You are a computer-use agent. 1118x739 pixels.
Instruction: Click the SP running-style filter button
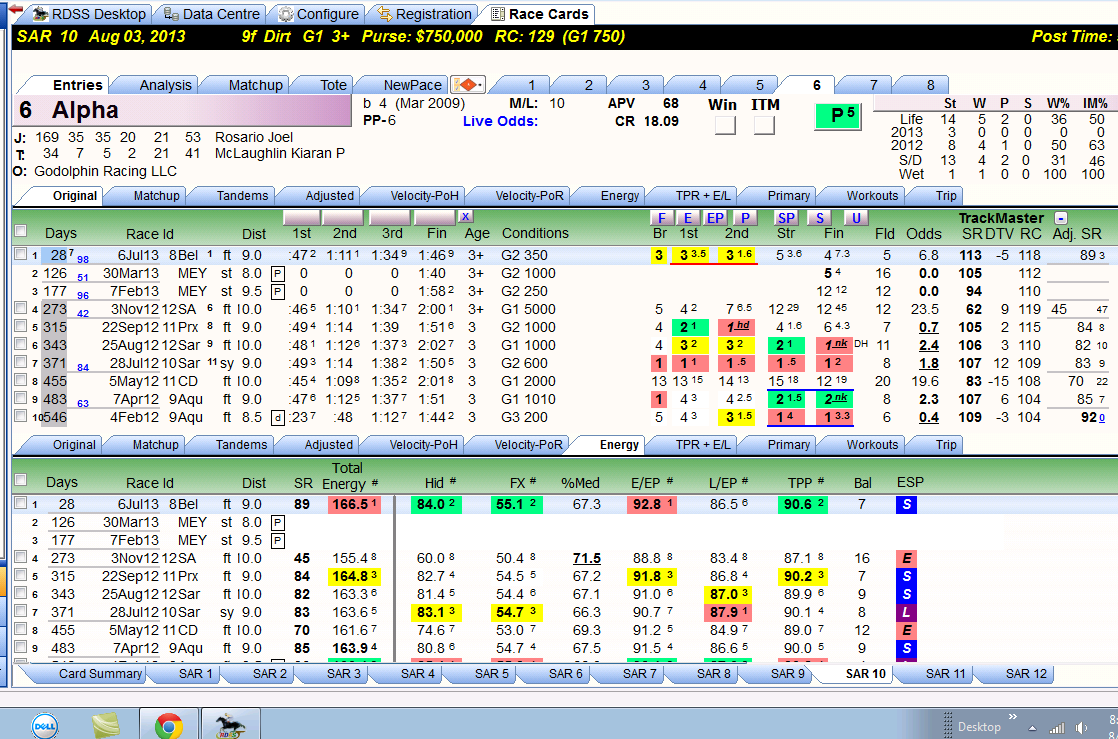click(786, 218)
